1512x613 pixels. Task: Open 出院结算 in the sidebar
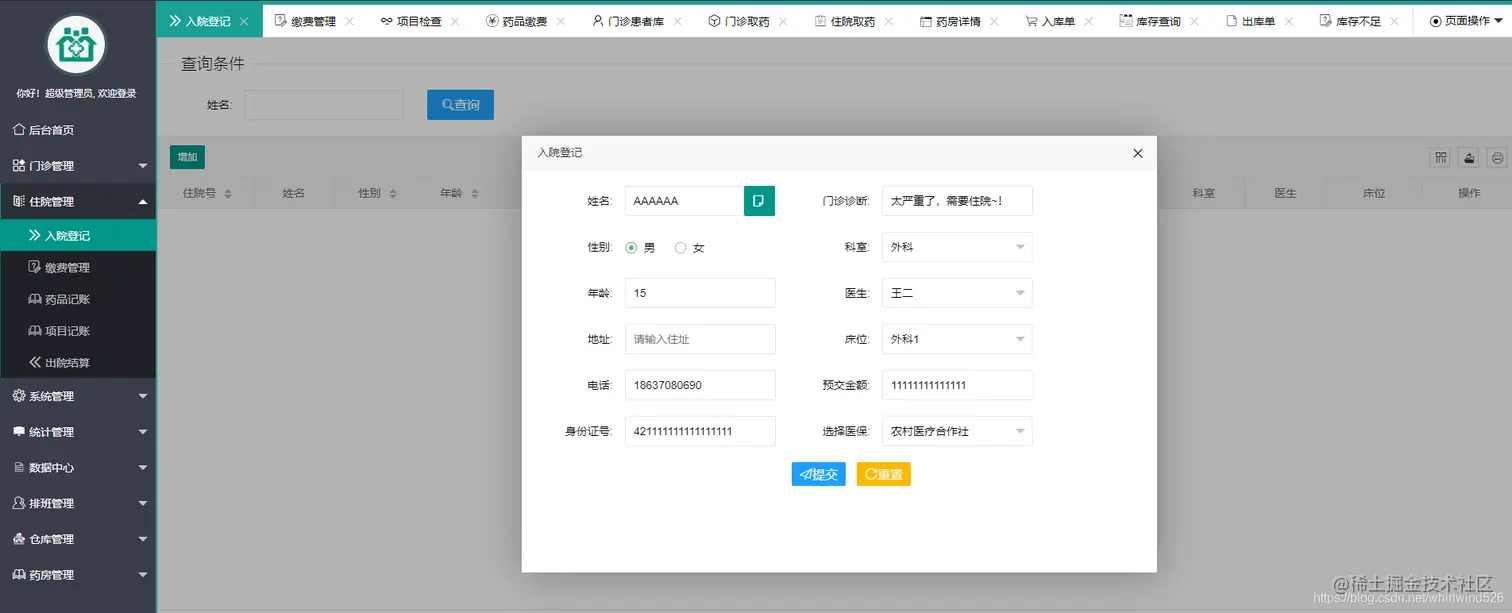[78, 363]
